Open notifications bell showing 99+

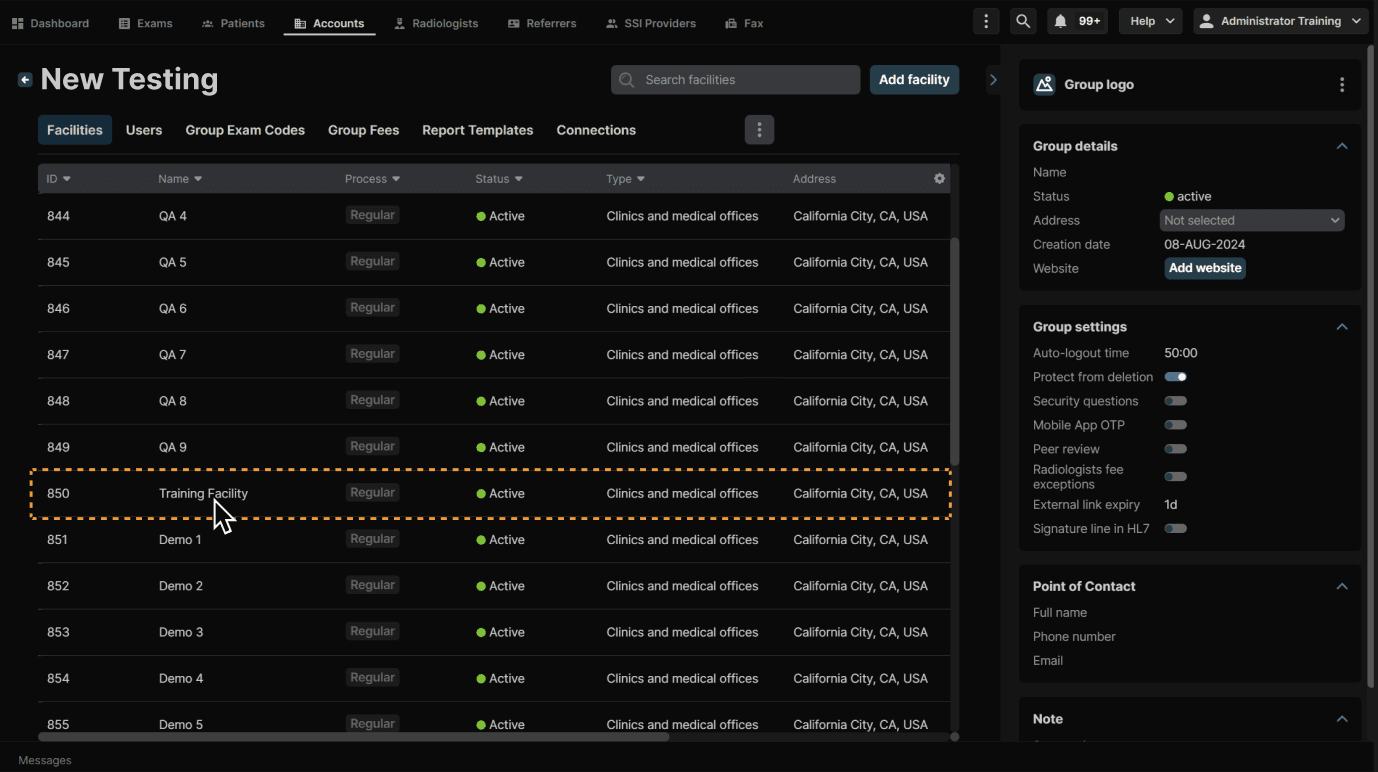click(x=1077, y=21)
